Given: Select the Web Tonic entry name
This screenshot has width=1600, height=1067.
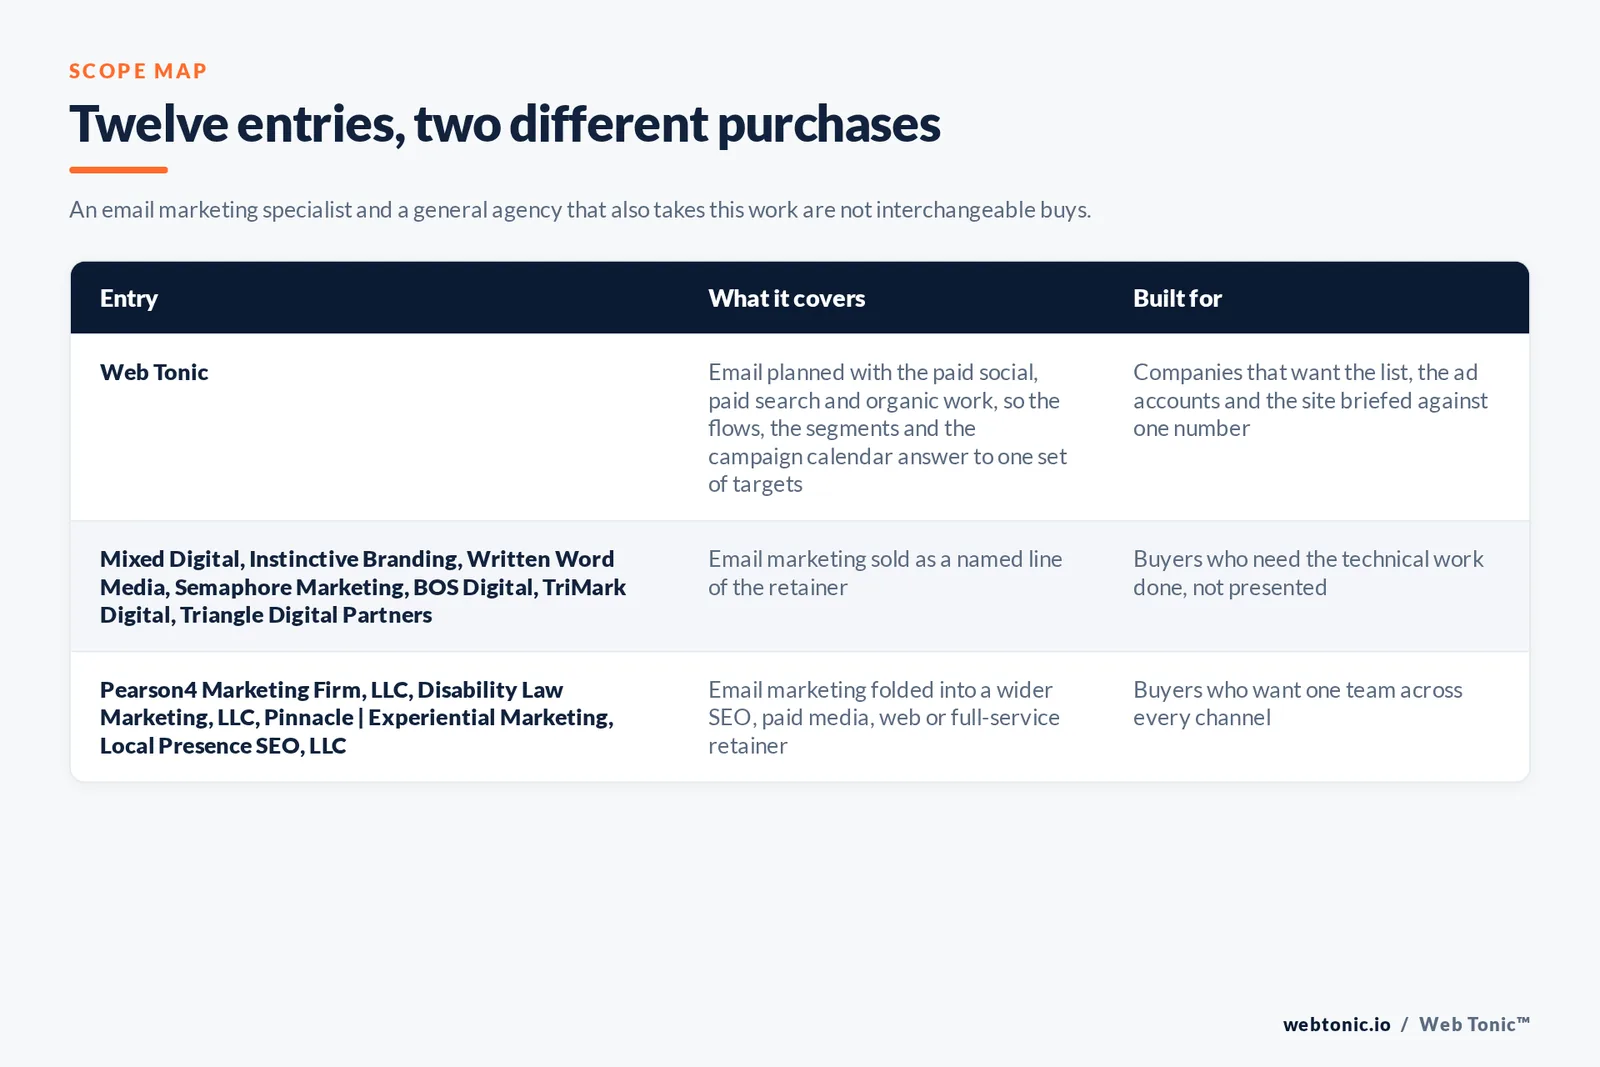Looking at the screenshot, I should [x=154, y=372].
